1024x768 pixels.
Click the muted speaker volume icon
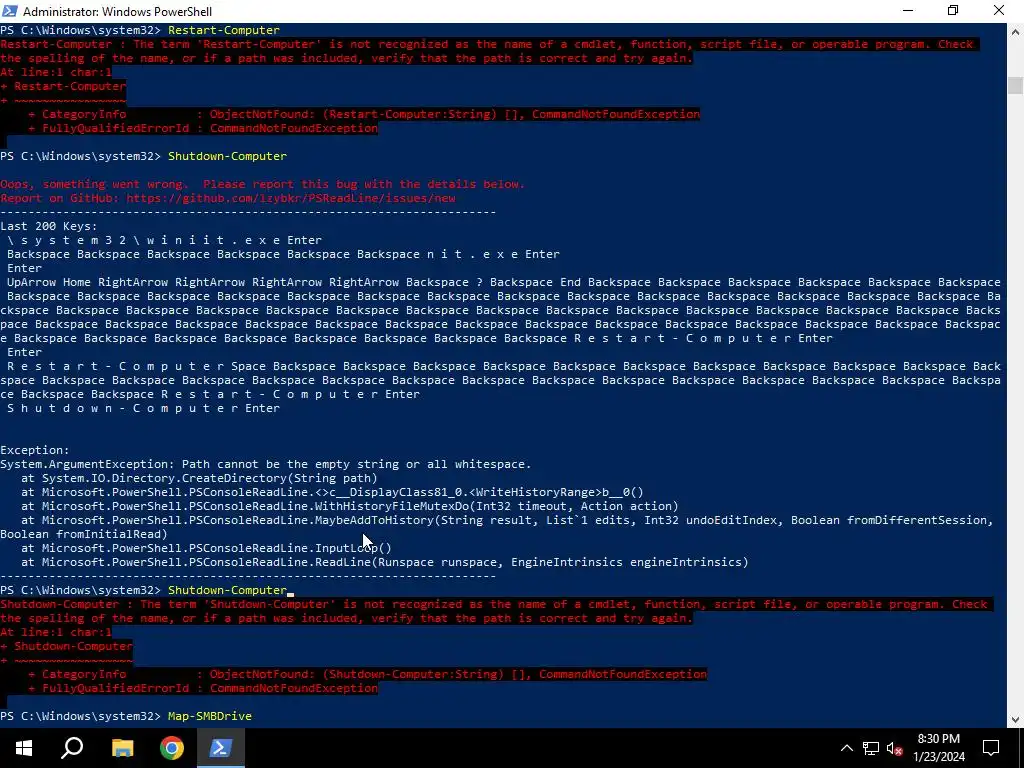click(895, 748)
